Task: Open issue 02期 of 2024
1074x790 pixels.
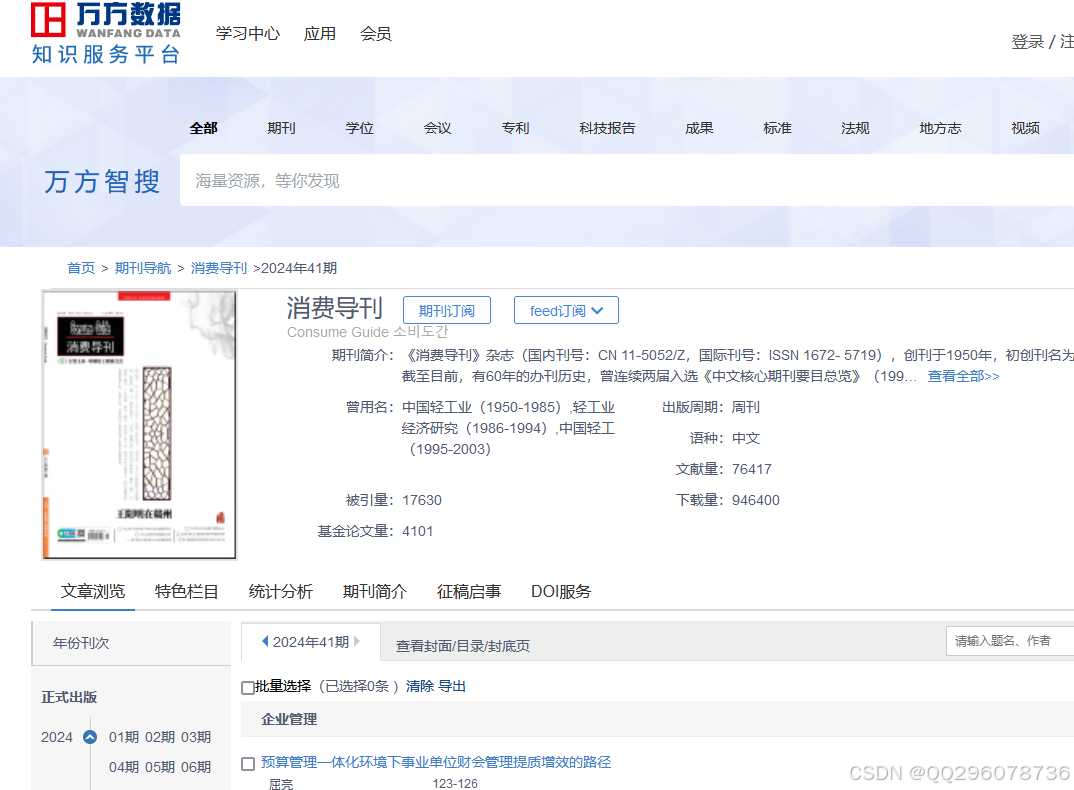Action: (160, 737)
